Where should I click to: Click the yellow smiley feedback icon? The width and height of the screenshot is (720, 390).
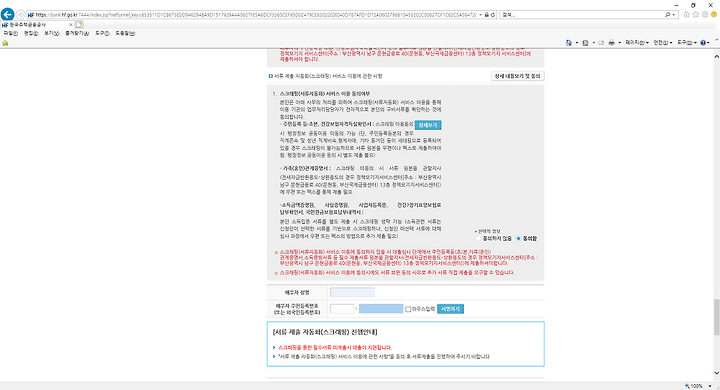pos(714,15)
